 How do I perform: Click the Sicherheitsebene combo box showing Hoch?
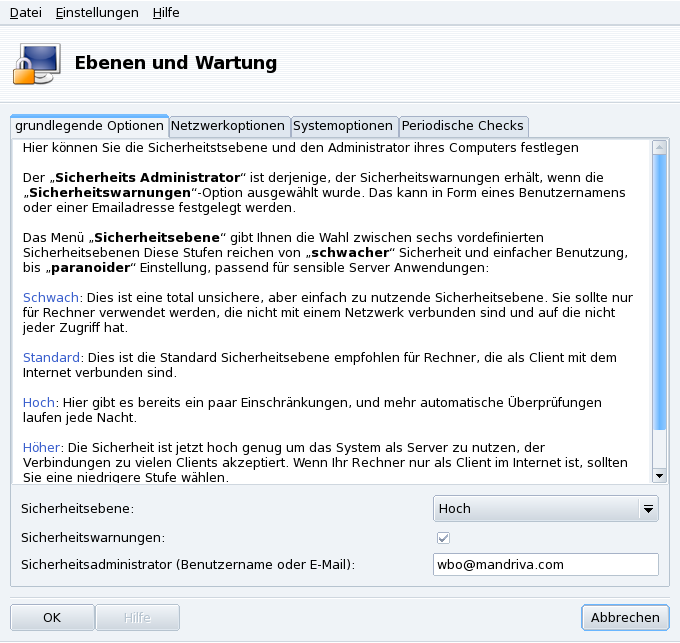coord(537,509)
